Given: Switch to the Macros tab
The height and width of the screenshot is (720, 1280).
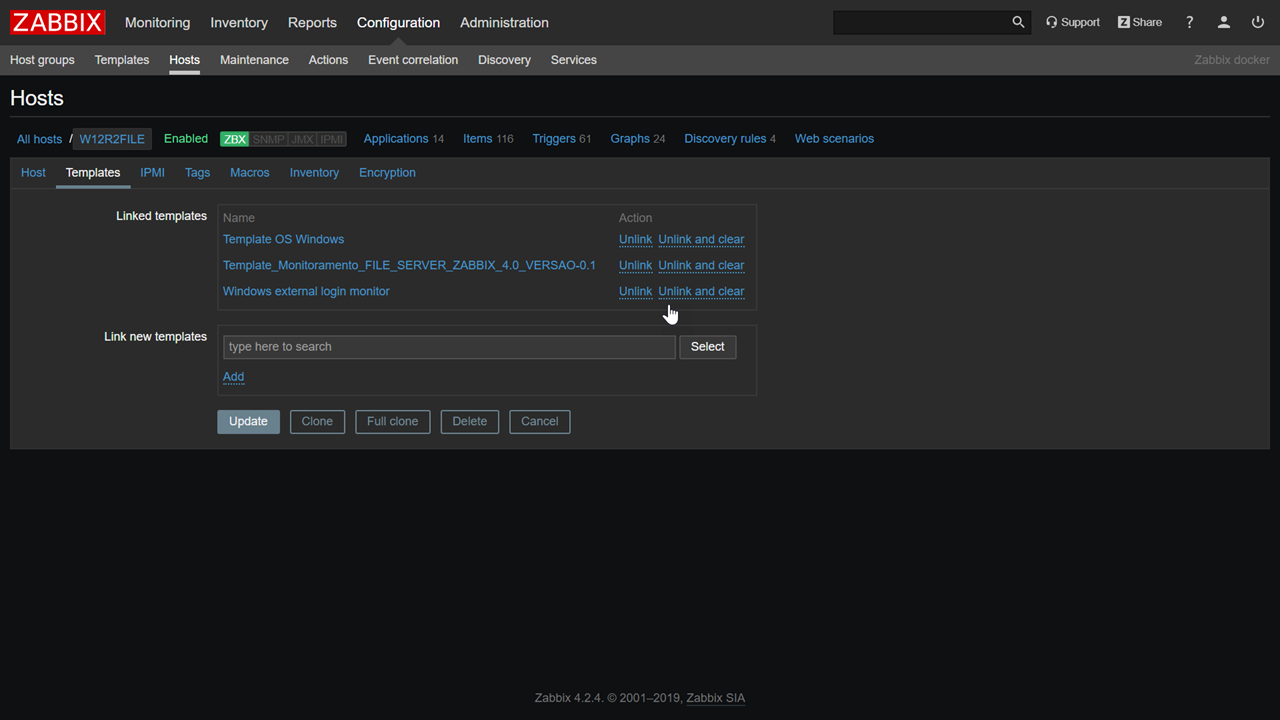Looking at the screenshot, I should point(249,172).
